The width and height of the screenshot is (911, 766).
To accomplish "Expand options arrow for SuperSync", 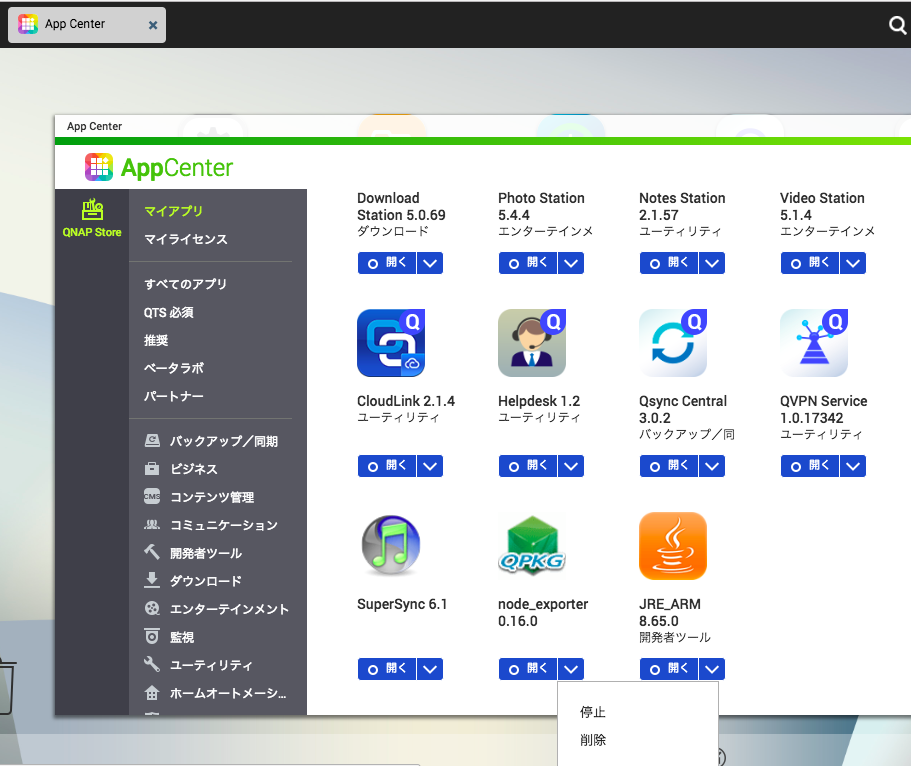I will point(430,669).
